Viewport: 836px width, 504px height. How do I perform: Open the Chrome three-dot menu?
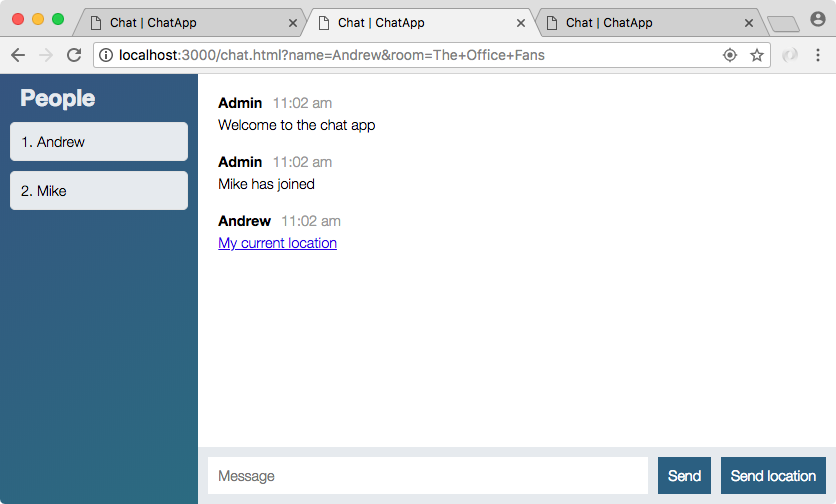pos(818,55)
